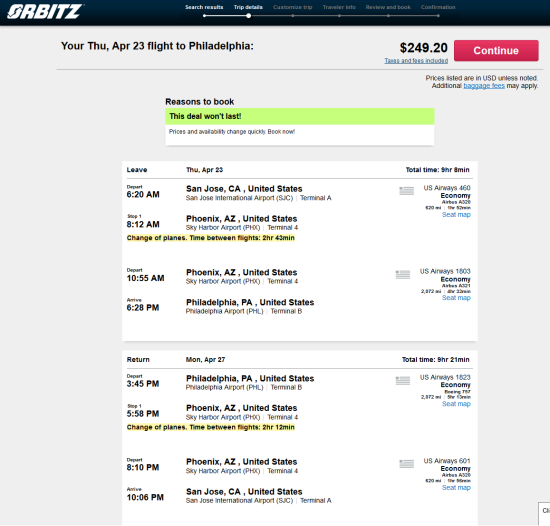The width and height of the screenshot is (550, 526).
Task: Click the US Airways 1803 airline flag icon
Action: (403, 274)
